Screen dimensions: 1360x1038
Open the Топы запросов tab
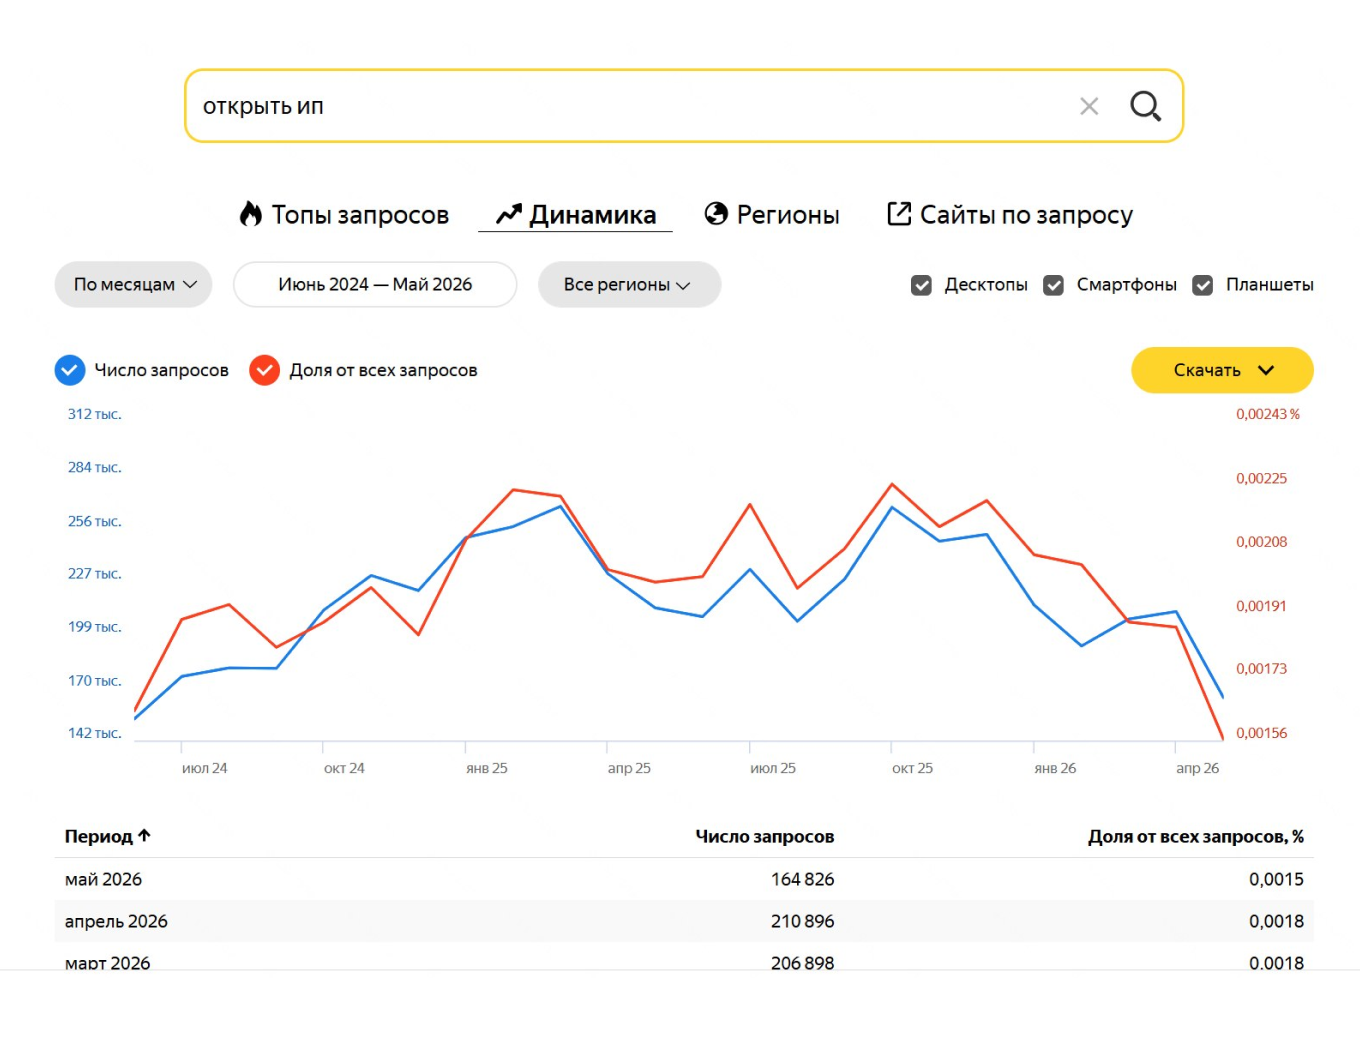pos(344,215)
